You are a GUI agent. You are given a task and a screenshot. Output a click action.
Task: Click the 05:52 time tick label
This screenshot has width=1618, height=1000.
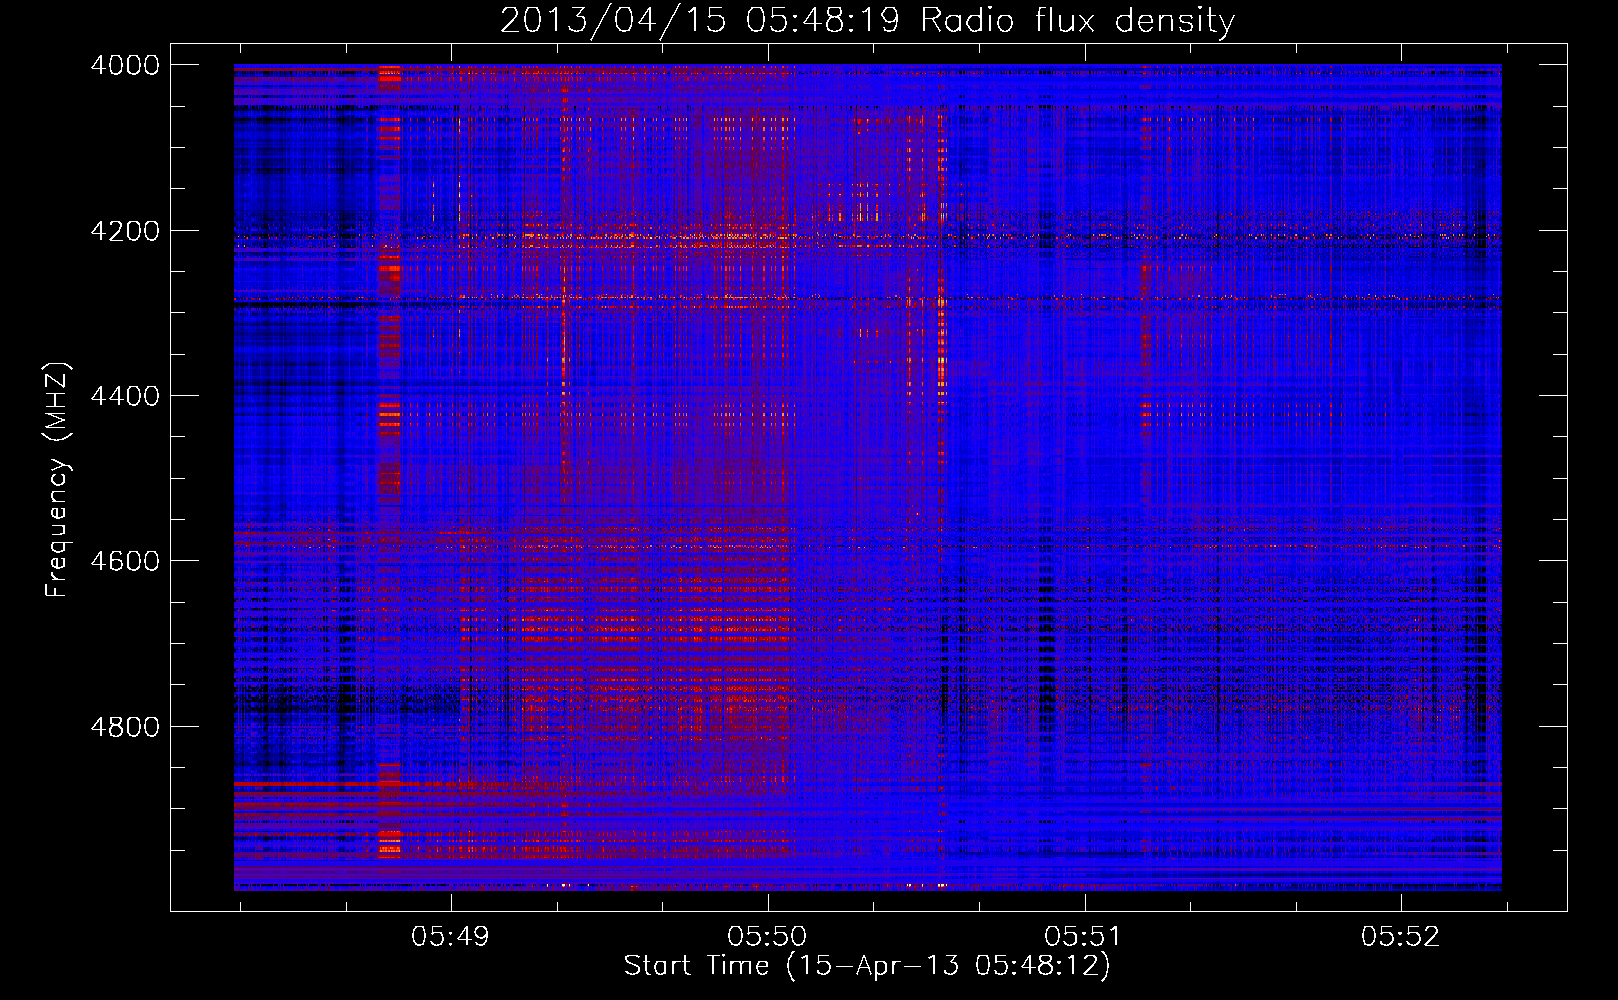pyautogui.click(x=1401, y=936)
